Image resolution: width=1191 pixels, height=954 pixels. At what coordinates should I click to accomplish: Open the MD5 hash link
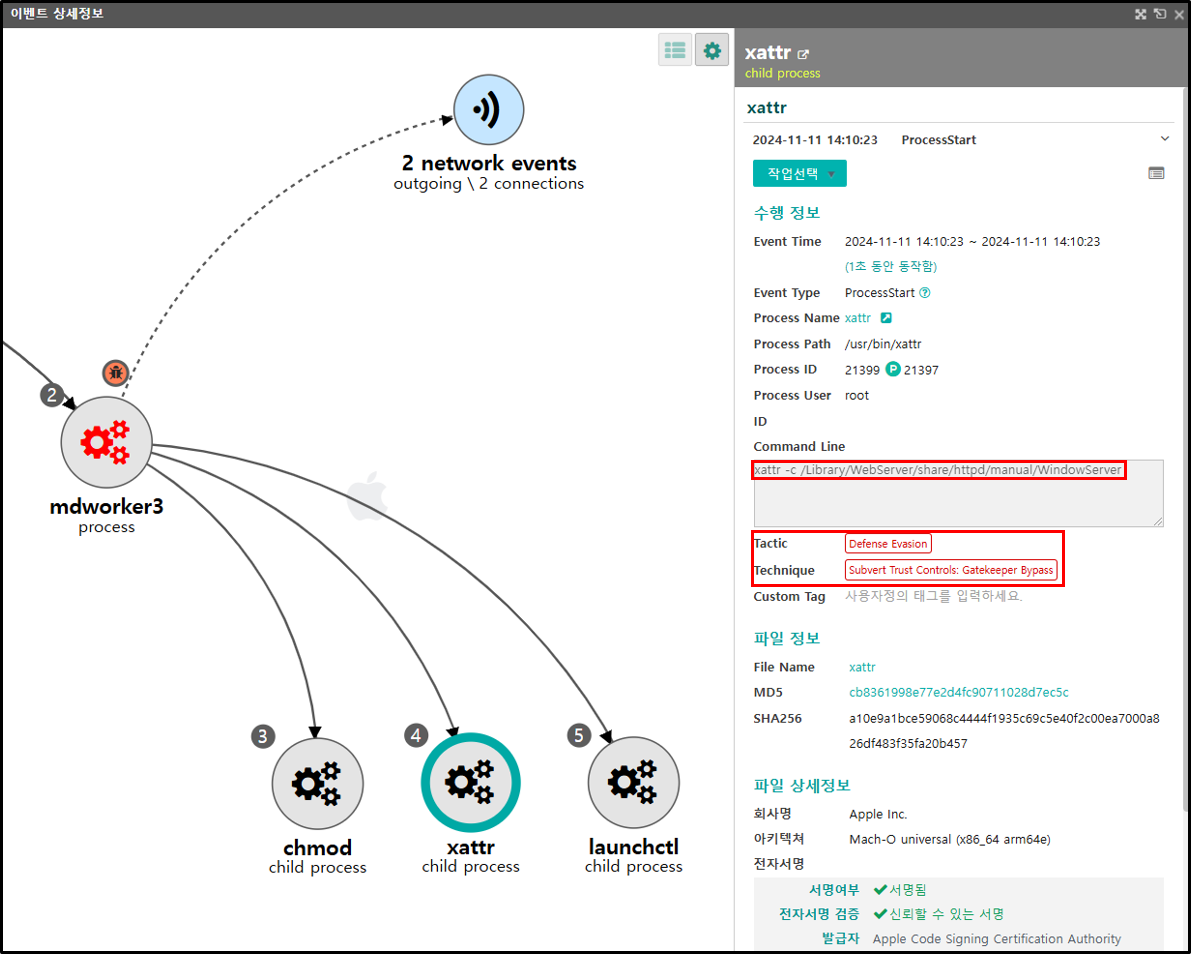[959, 692]
